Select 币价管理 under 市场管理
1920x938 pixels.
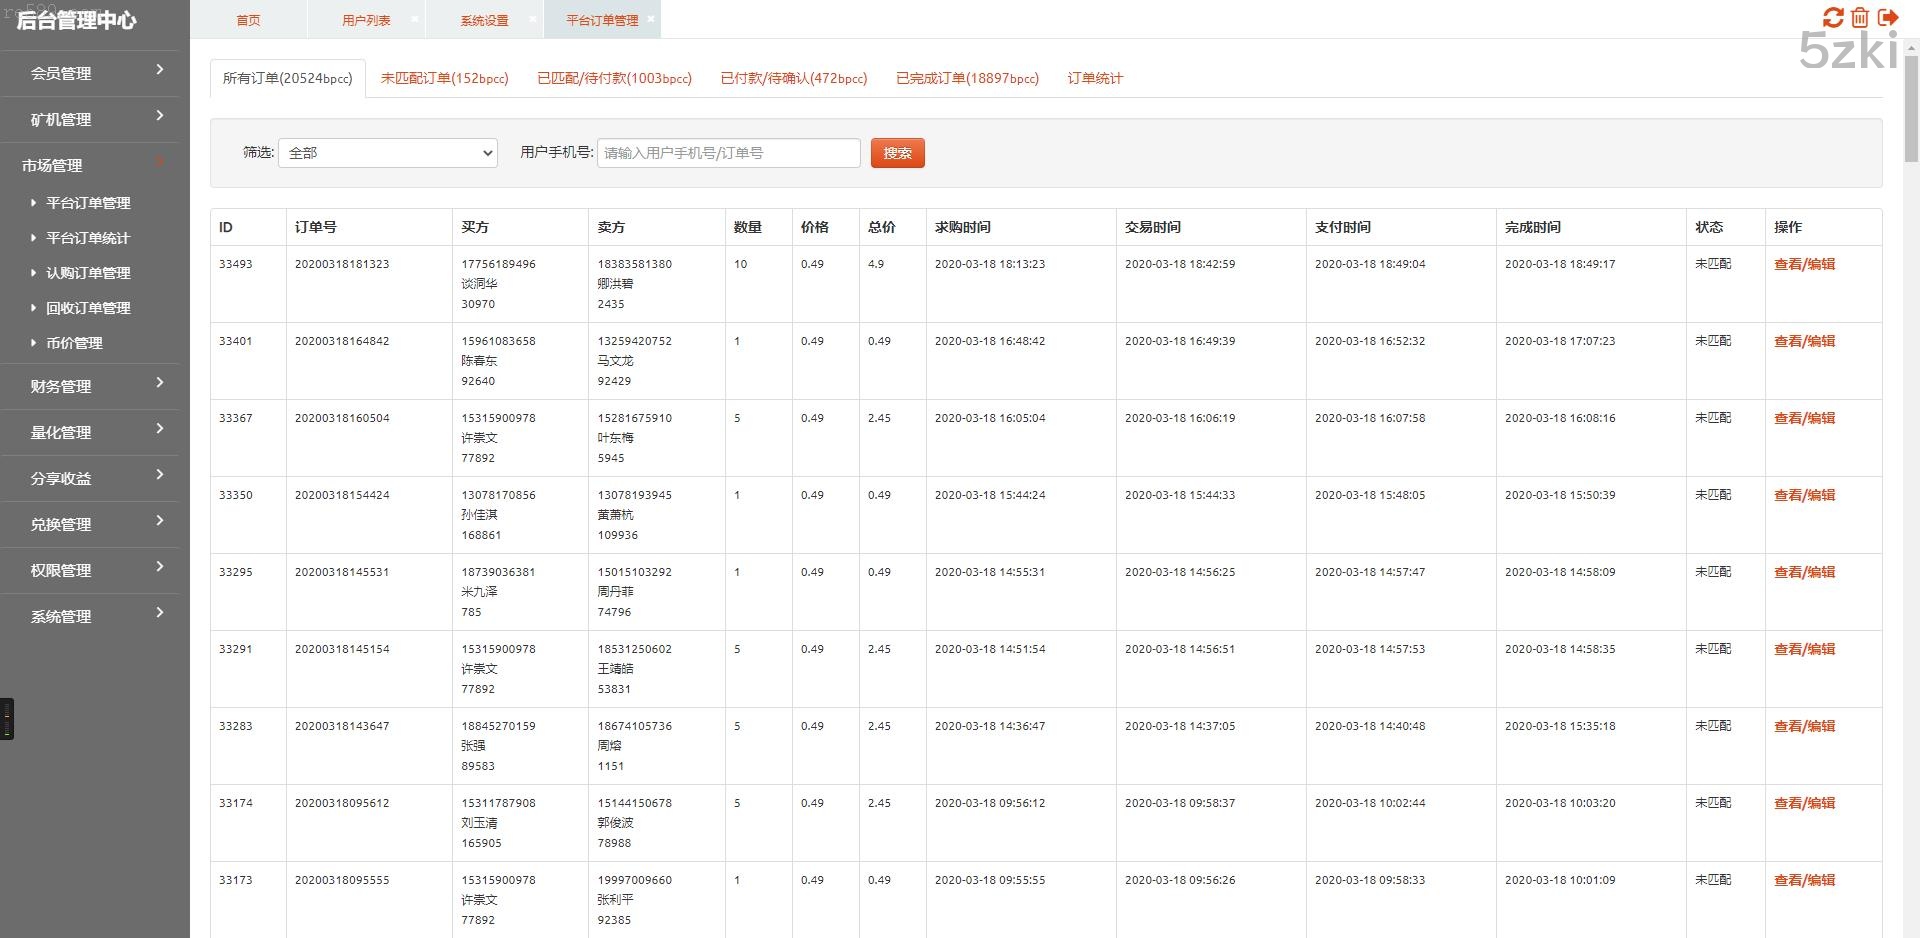click(74, 343)
